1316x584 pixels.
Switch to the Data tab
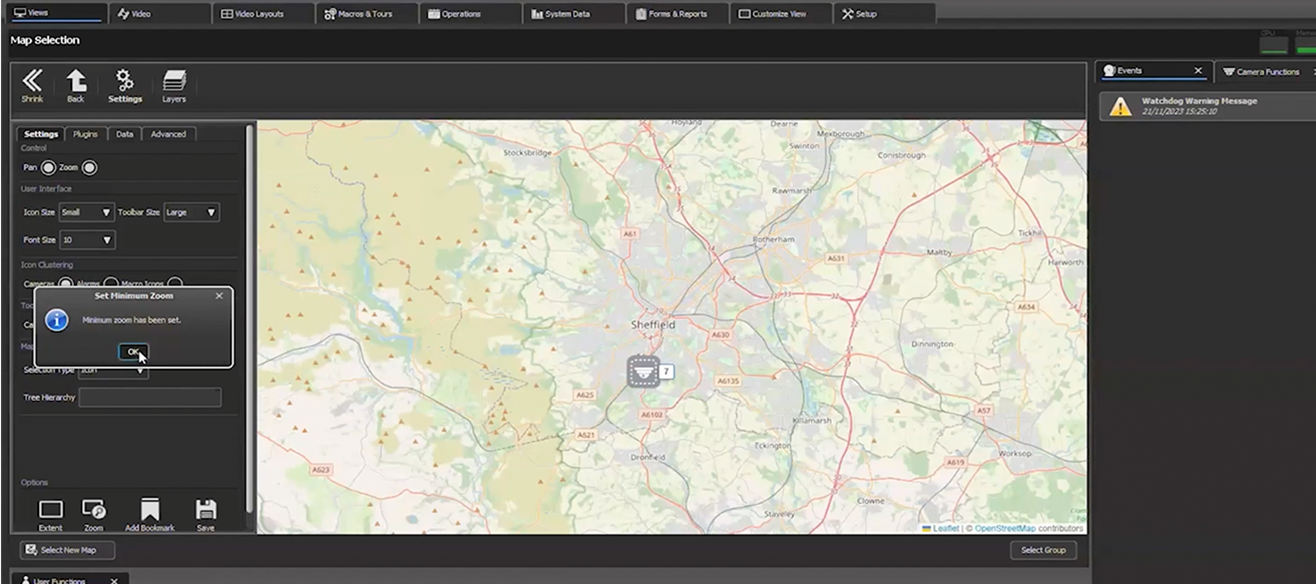[125, 134]
